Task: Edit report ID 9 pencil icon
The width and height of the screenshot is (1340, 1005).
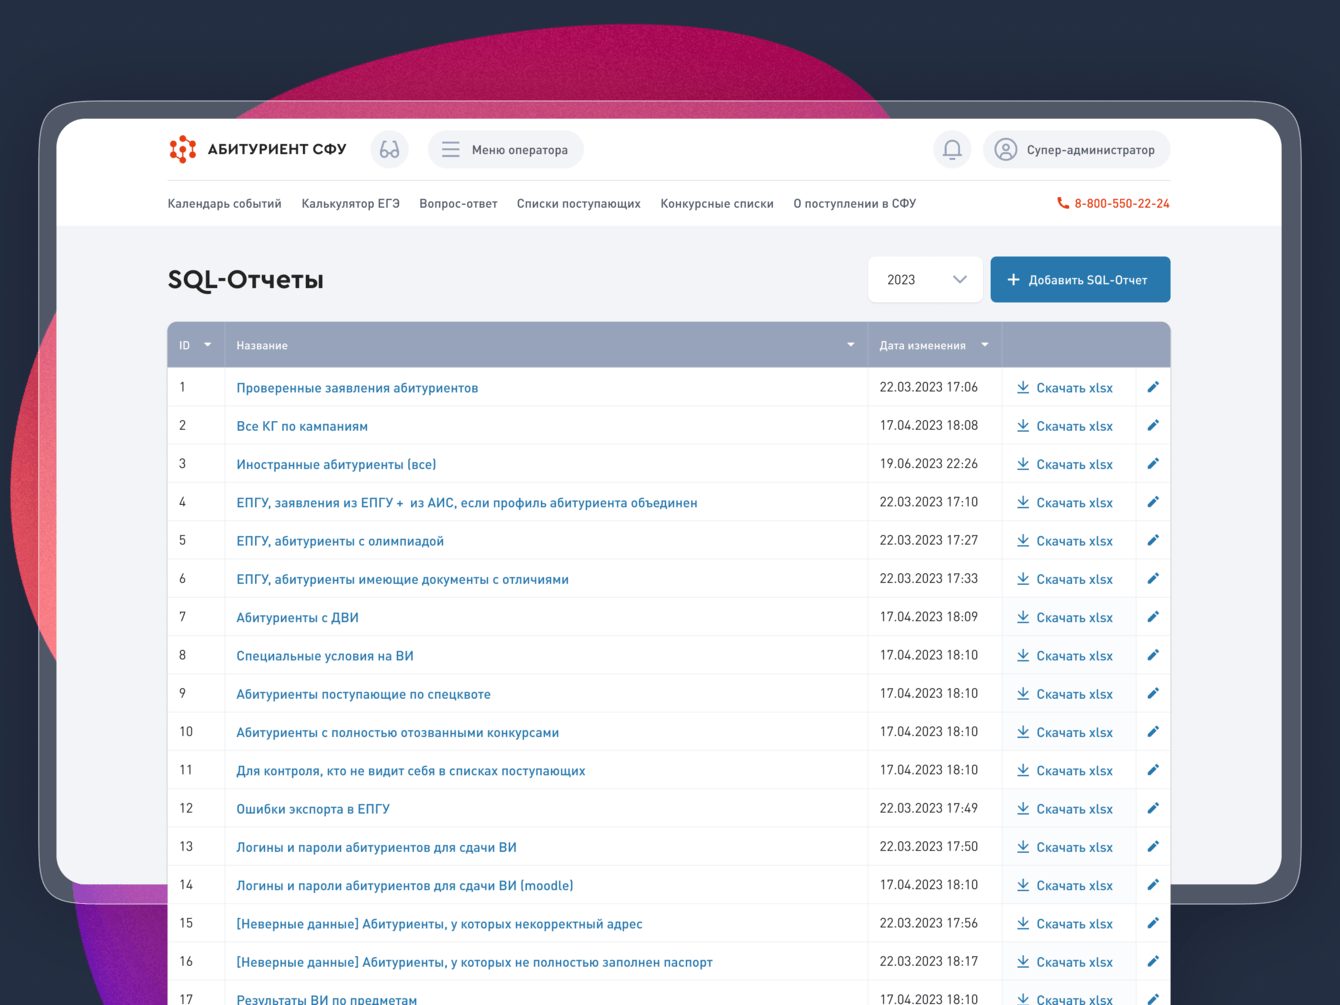Action: (1153, 694)
